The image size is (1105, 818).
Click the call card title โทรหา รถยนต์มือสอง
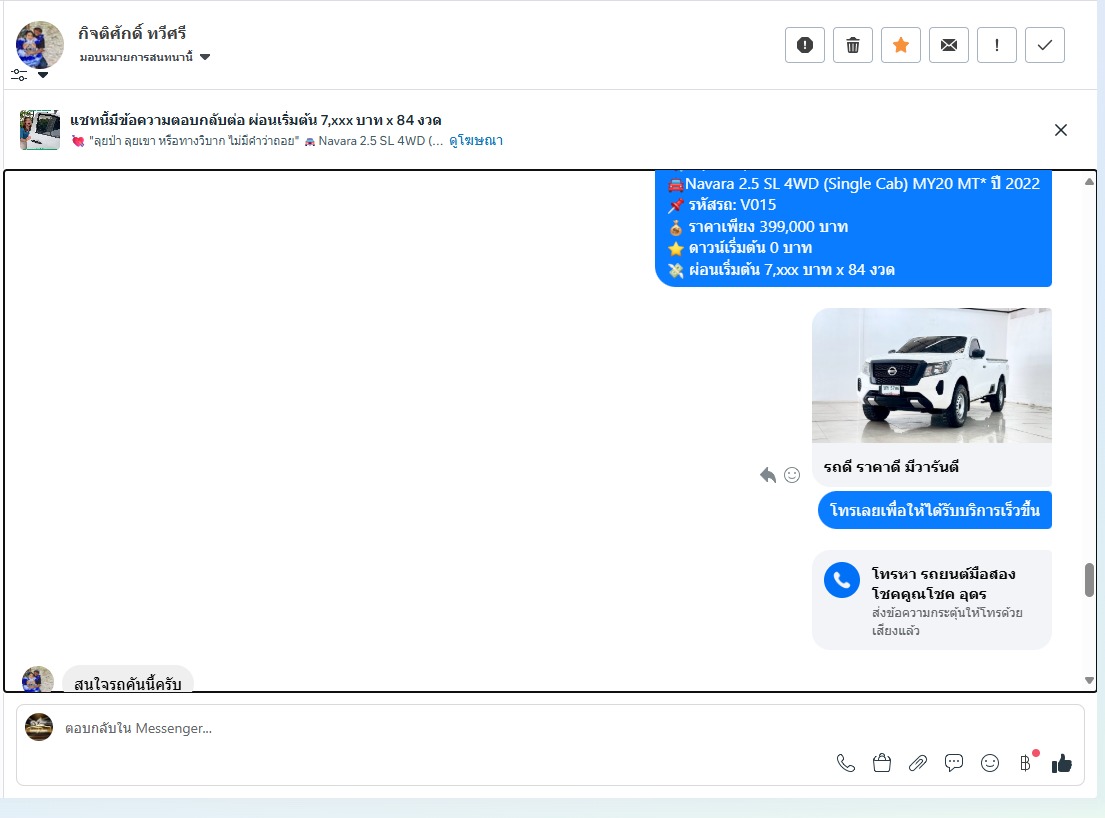[x=943, y=583]
